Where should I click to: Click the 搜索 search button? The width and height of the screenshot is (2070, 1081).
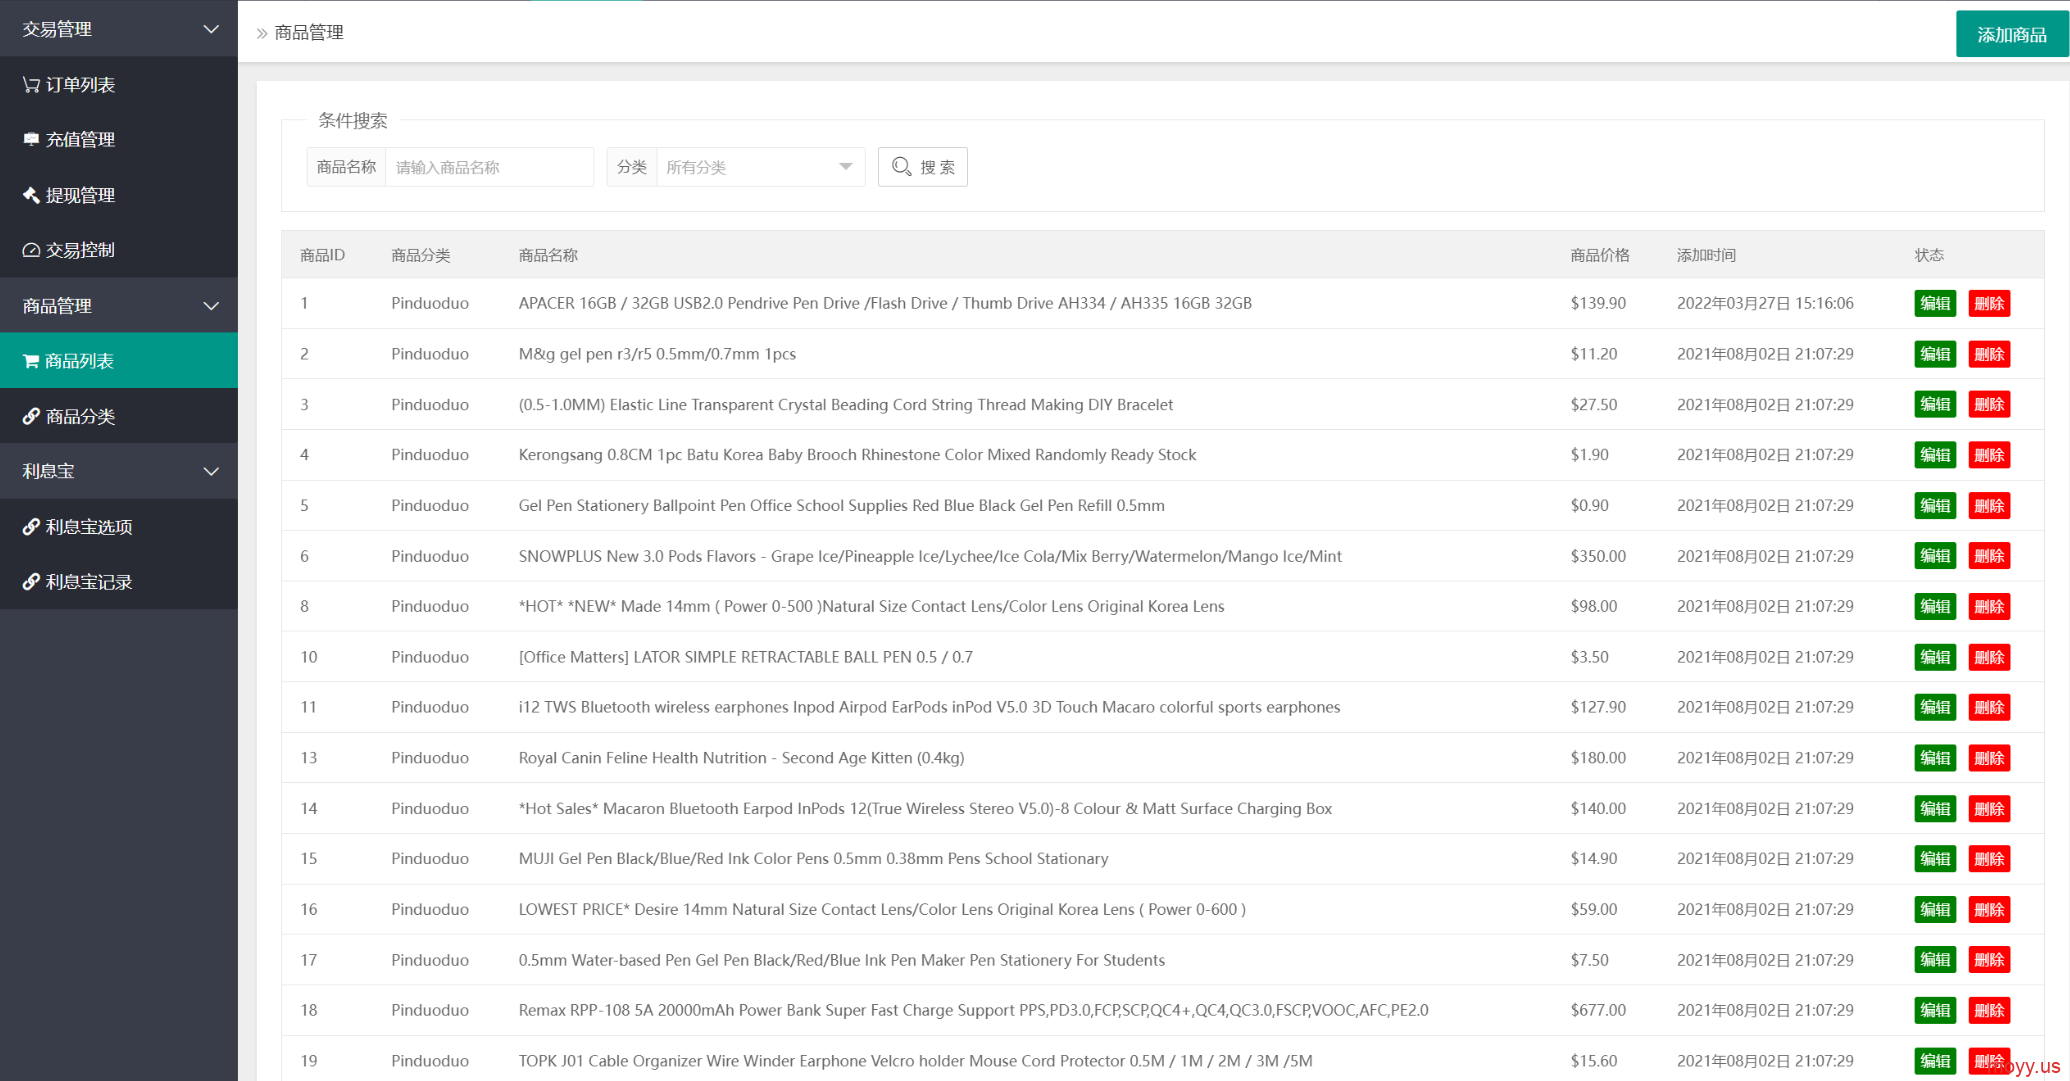click(922, 167)
